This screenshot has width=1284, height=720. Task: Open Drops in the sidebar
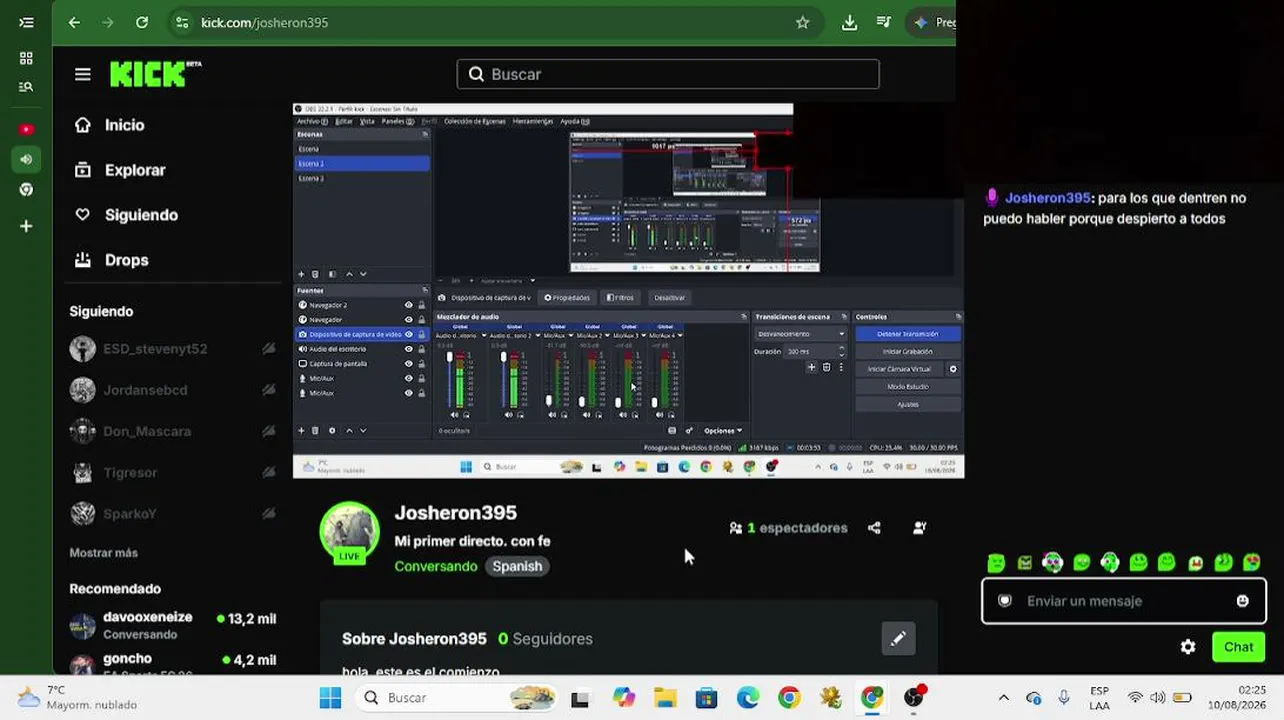point(112,260)
